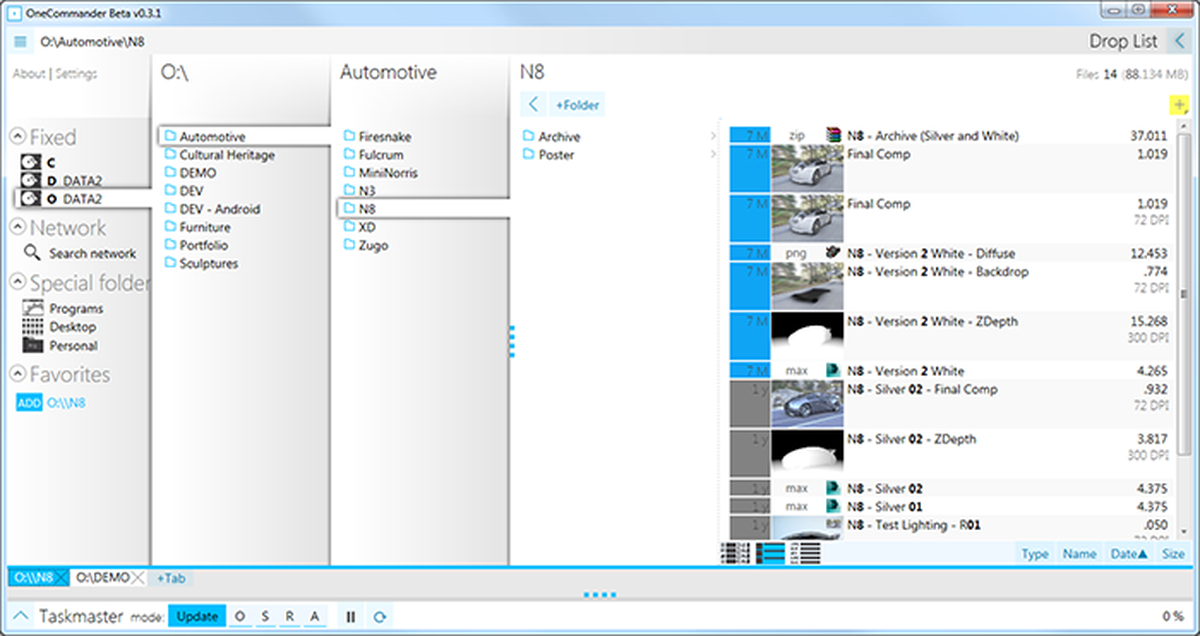Toggle Taskmaster mode O
Image resolution: width=1200 pixels, height=636 pixels.
click(x=240, y=617)
